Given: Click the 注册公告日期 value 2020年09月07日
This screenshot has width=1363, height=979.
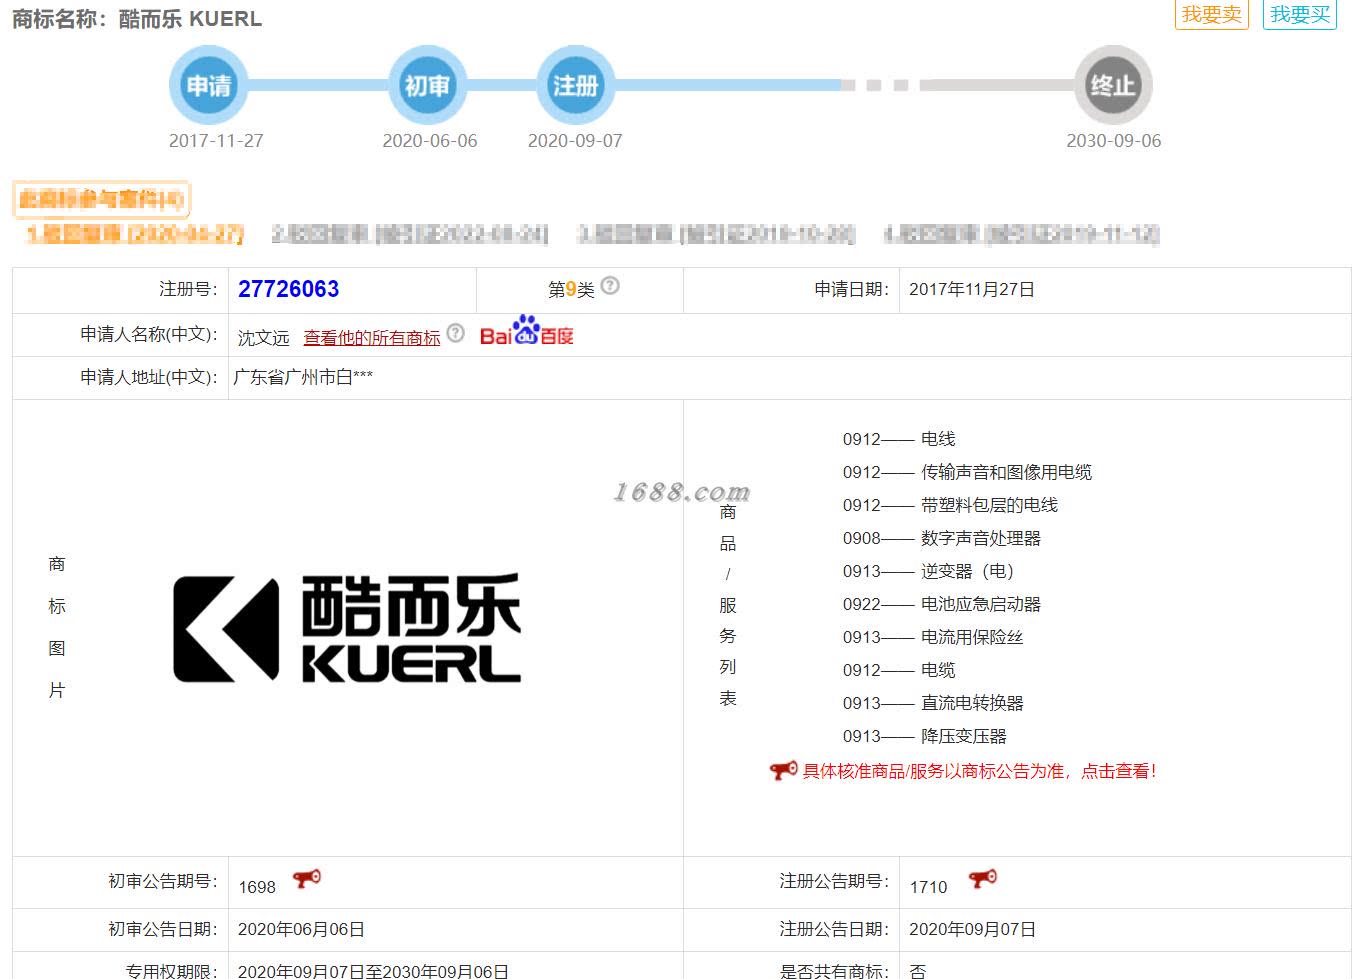Looking at the screenshot, I should [x=972, y=930].
